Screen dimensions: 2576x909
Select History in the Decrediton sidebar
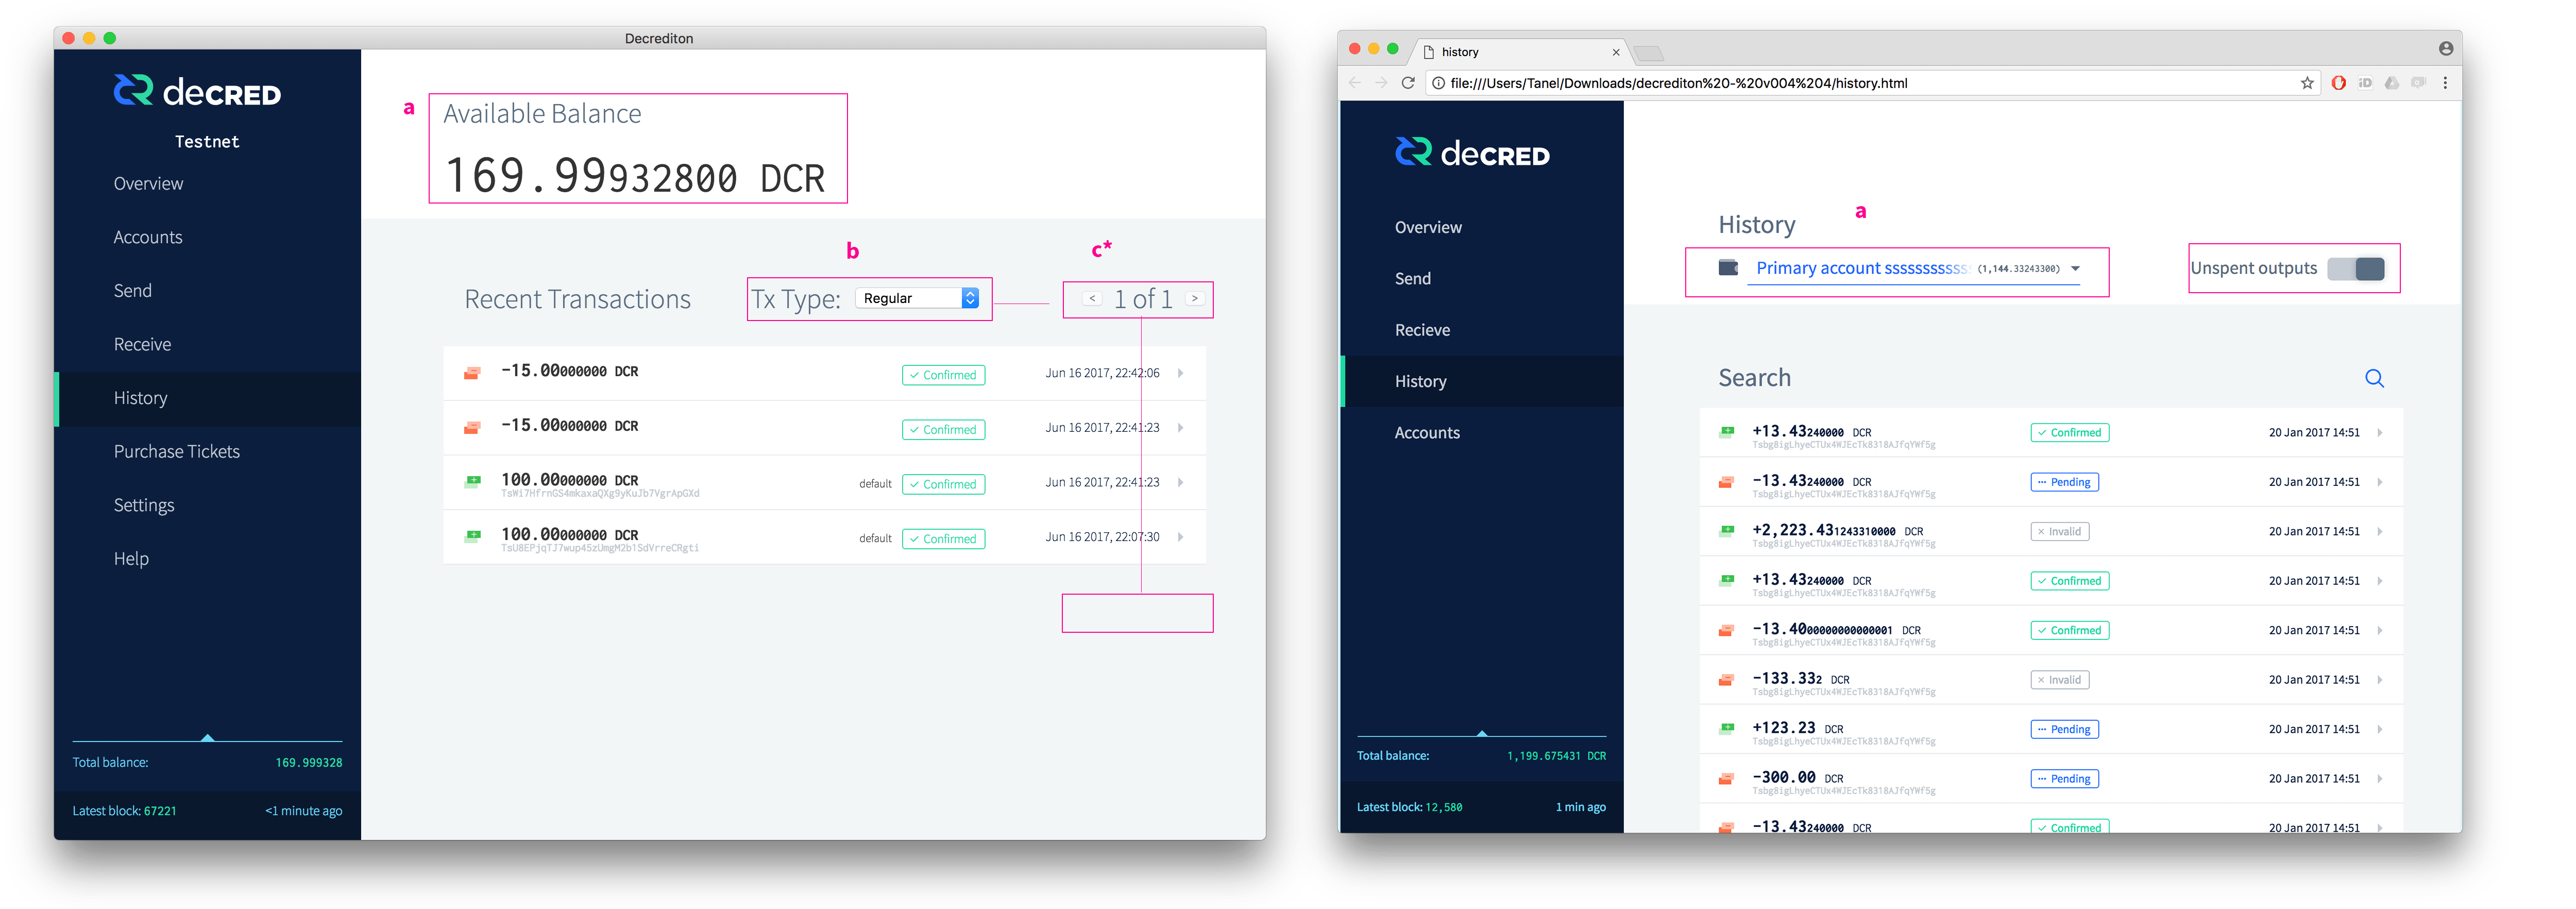pyautogui.click(x=140, y=397)
